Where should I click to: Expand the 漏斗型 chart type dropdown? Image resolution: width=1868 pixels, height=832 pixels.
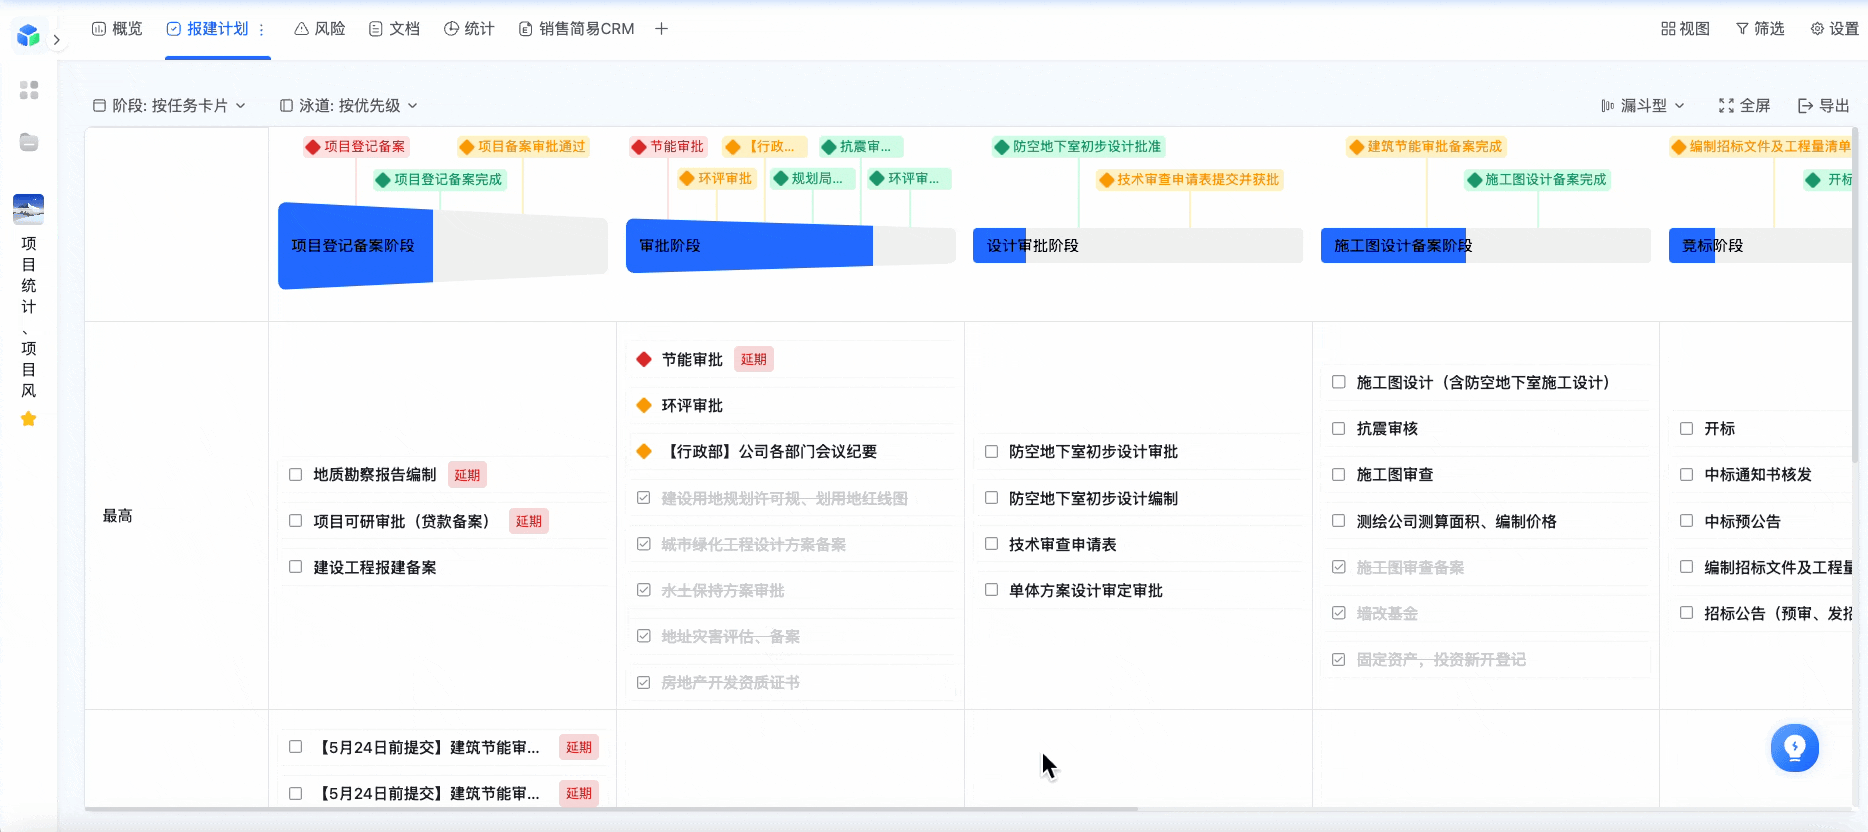1643,105
